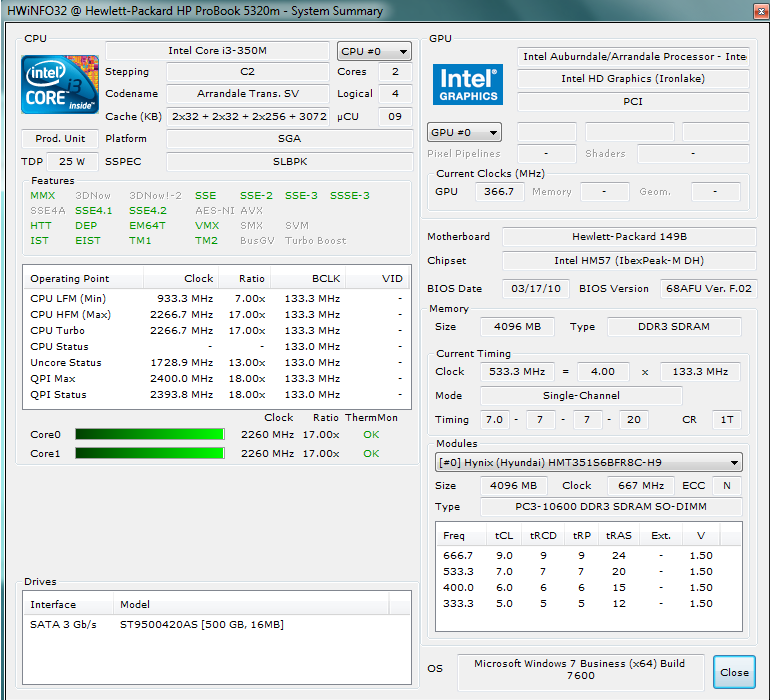Click the Intel HD Graphics (Ironlake) field
This screenshot has height=700, width=770.
[633, 79]
